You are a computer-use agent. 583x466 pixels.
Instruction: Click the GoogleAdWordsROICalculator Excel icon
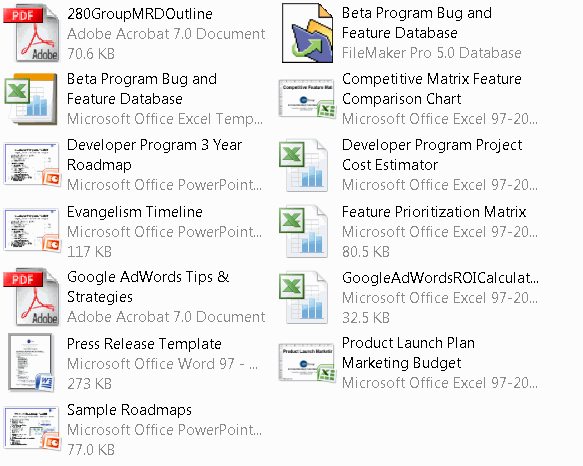pyautogui.click(x=304, y=297)
